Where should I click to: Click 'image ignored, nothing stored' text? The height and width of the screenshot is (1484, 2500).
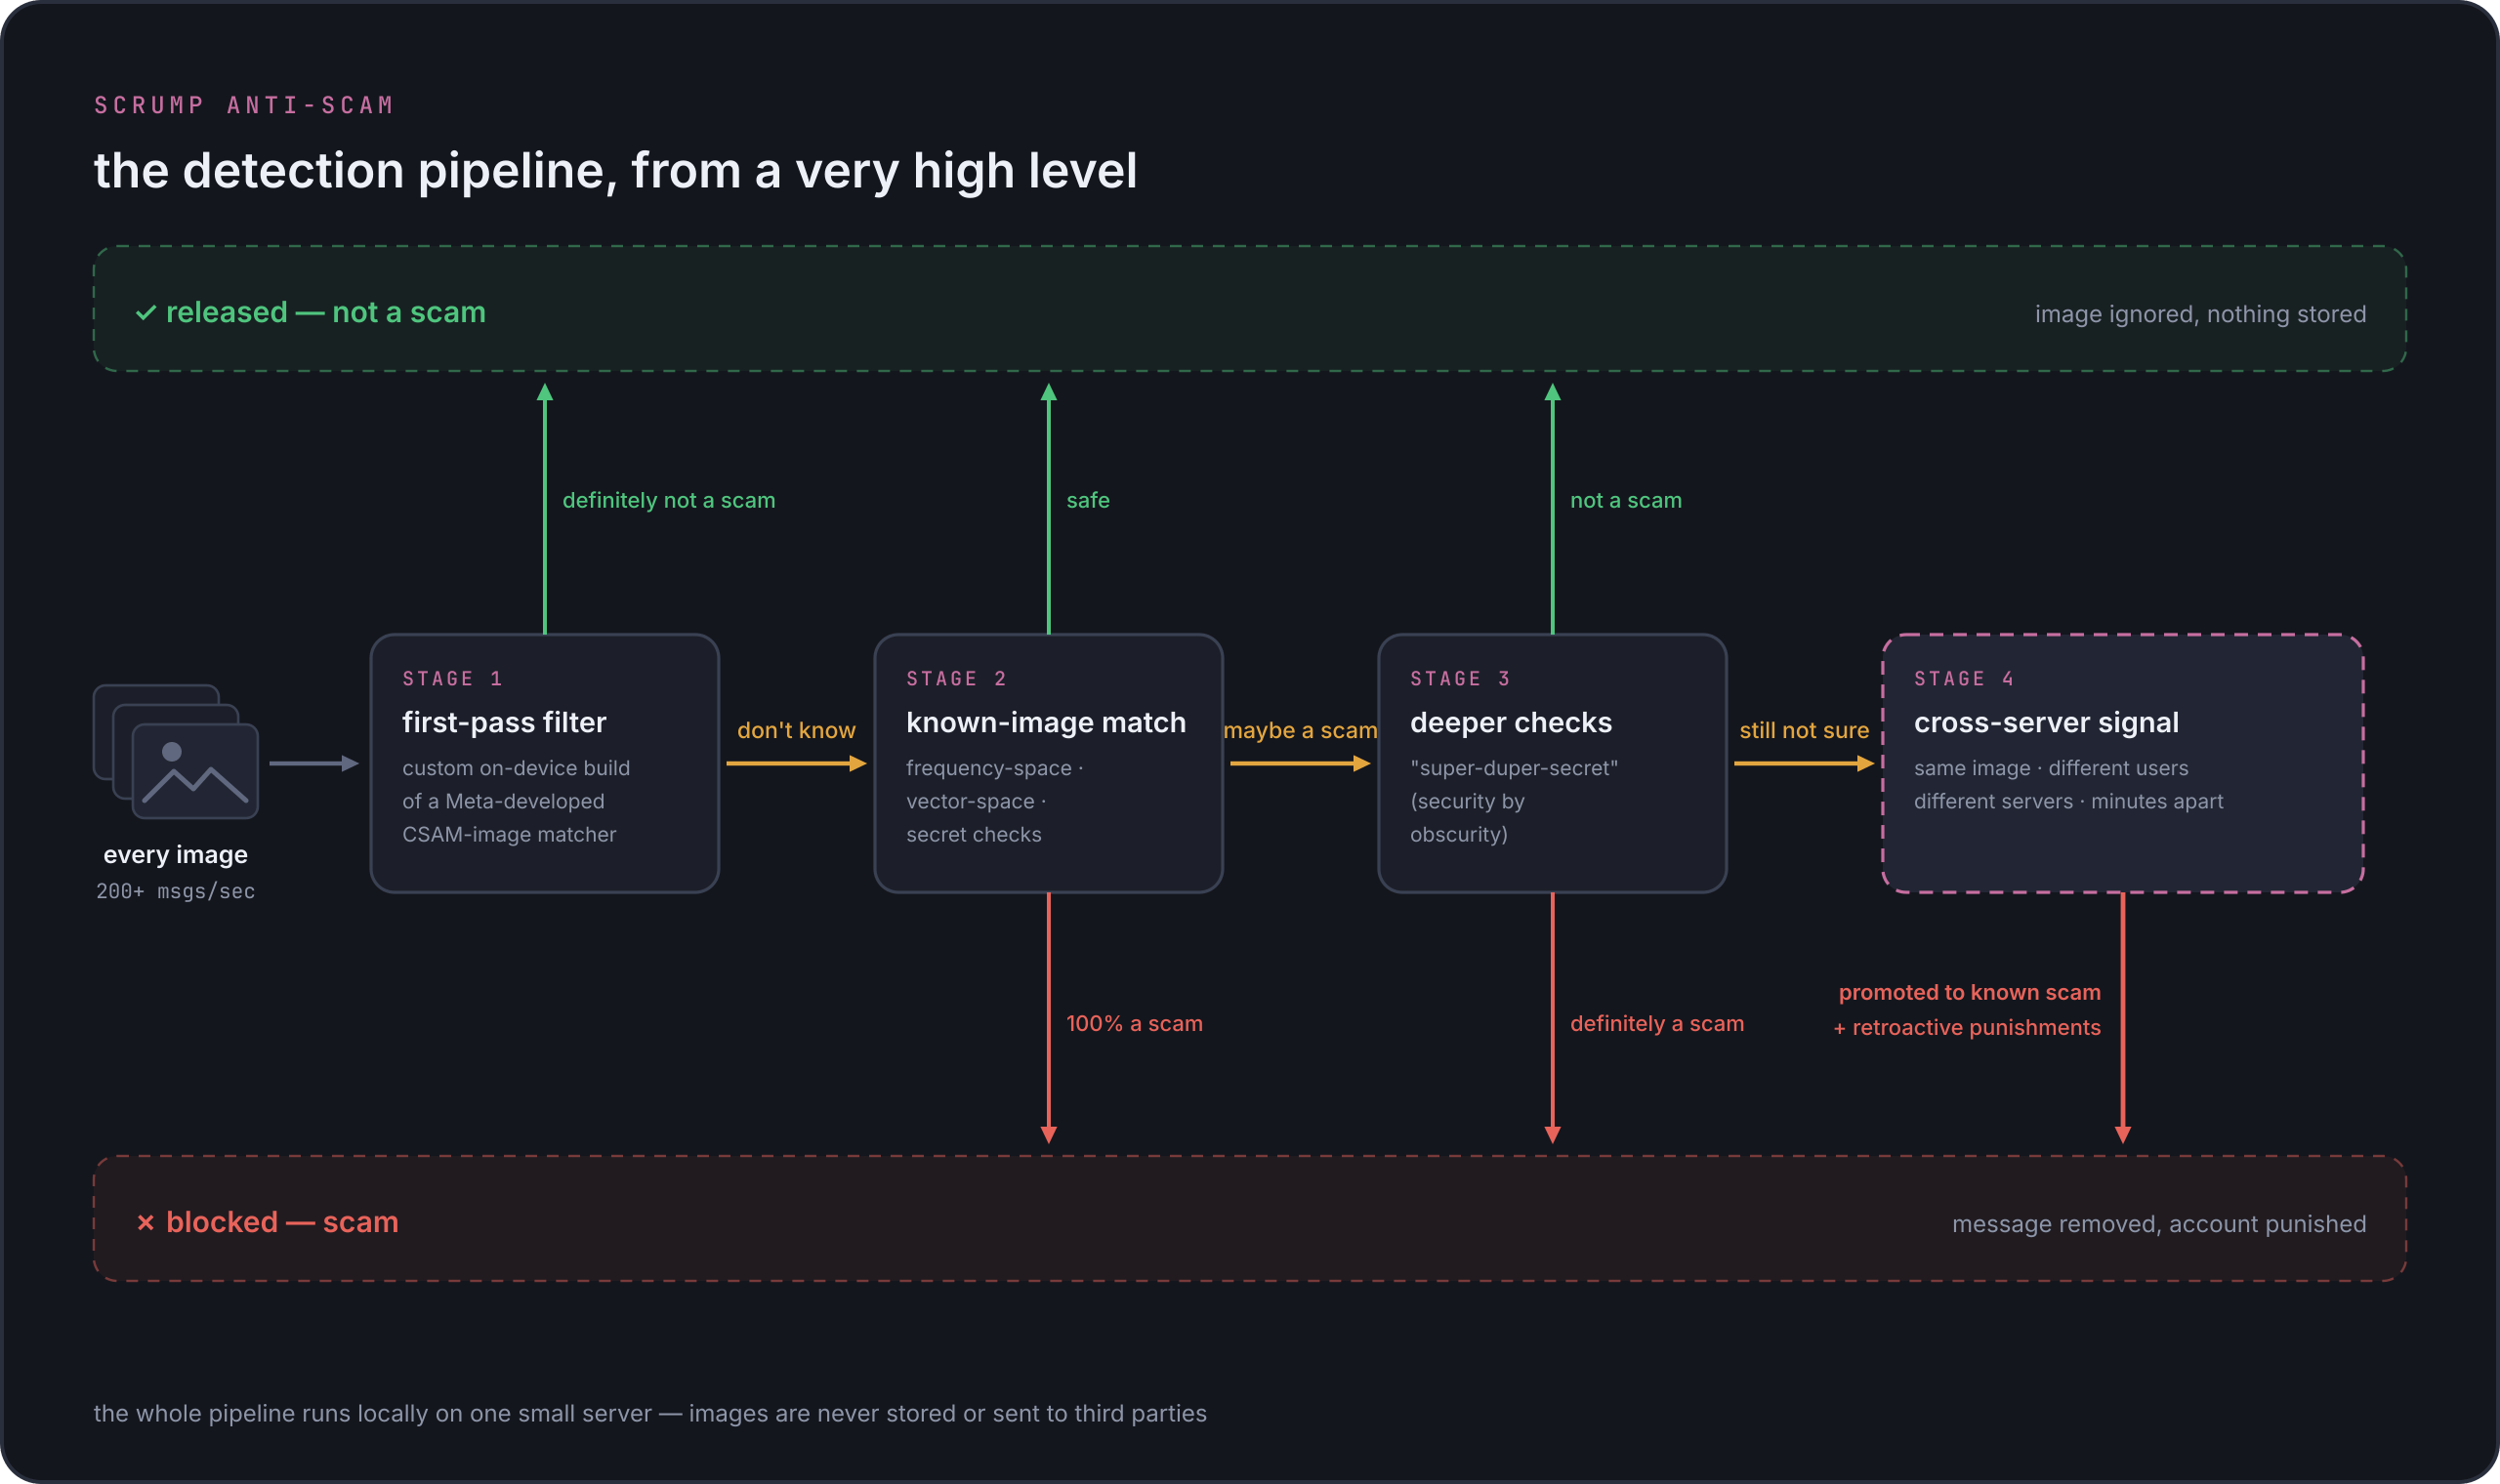coord(2200,314)
